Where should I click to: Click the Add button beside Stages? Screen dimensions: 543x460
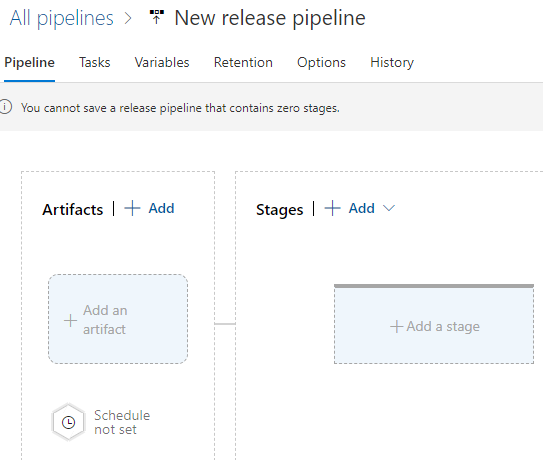click(362, 208)
